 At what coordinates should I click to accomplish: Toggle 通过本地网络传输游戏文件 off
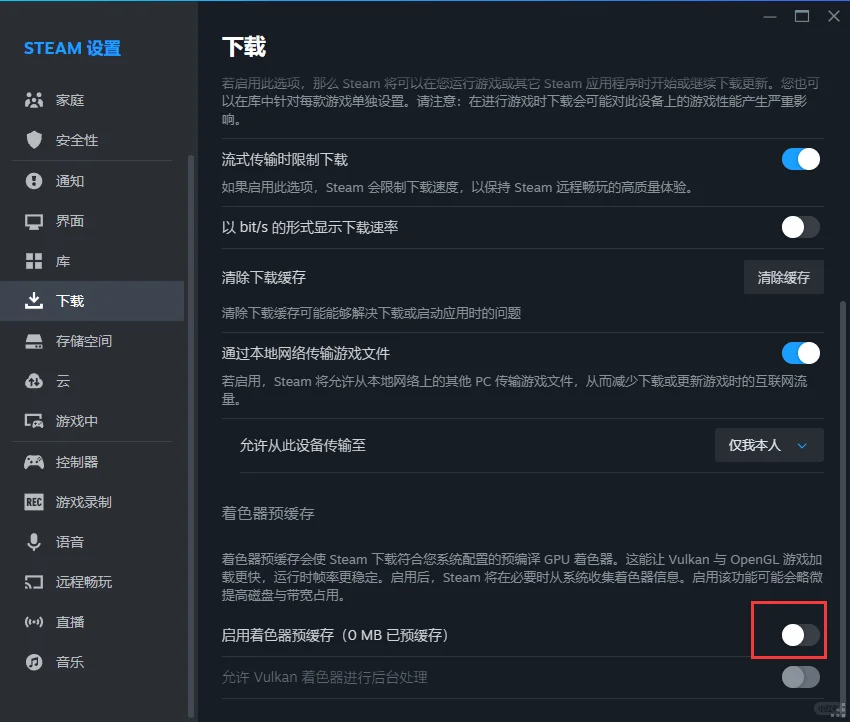[800, 353]
